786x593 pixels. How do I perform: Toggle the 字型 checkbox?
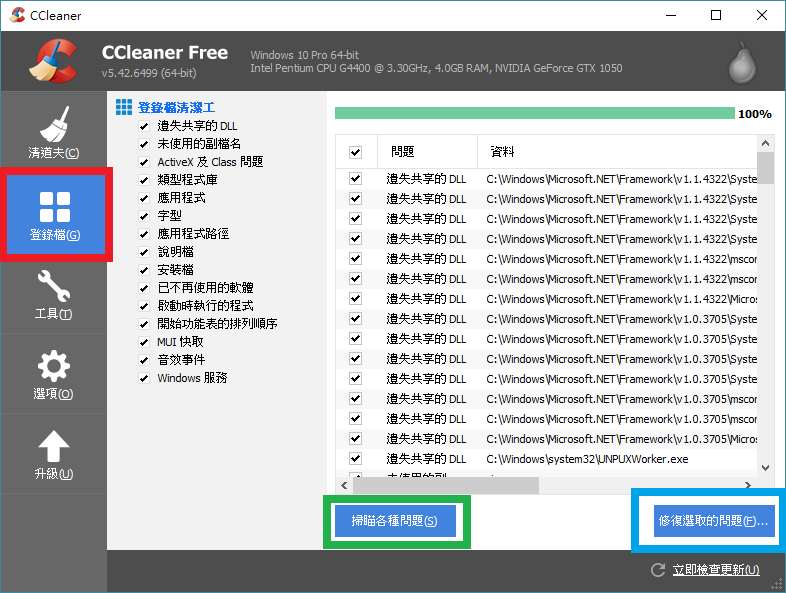[144, 216]
